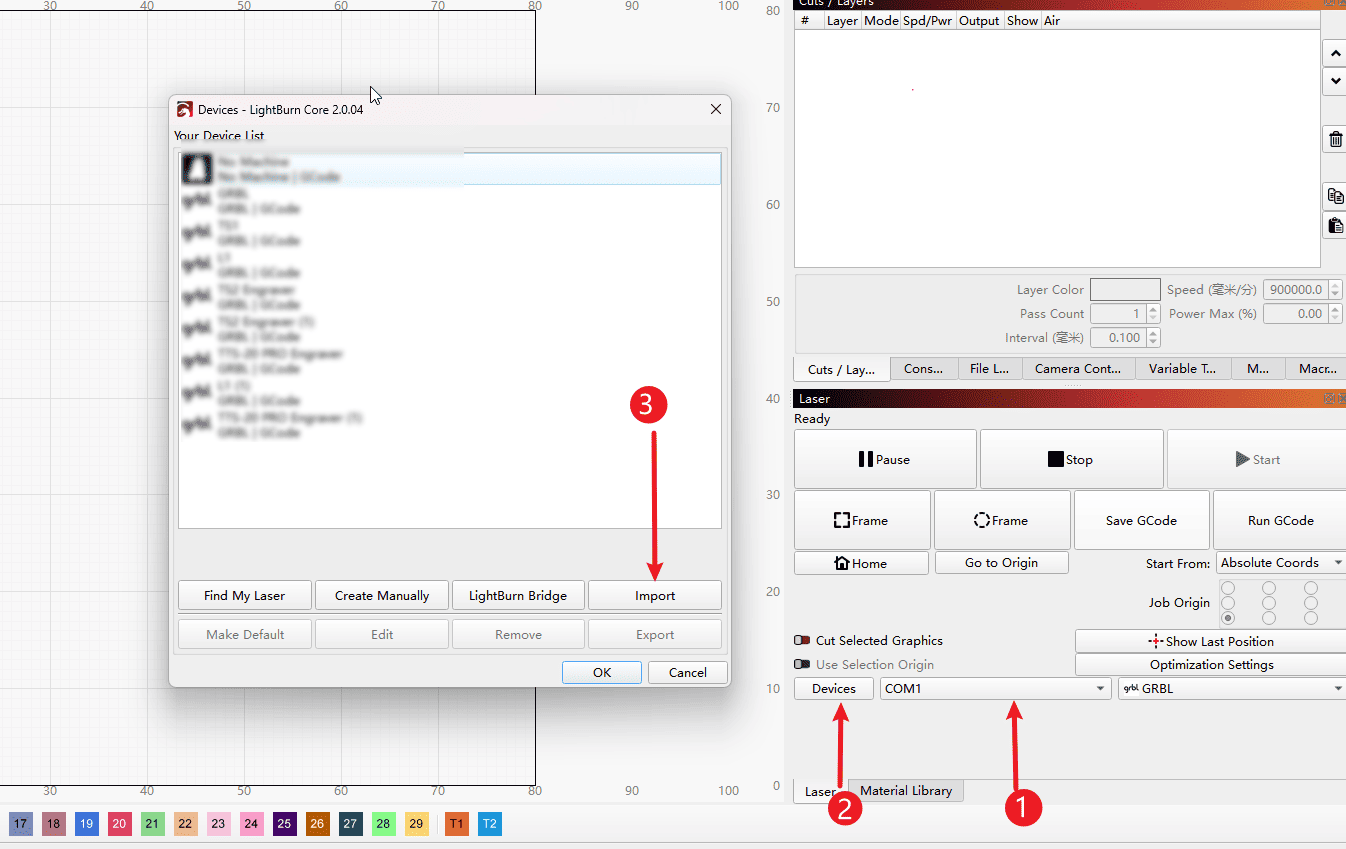Click the trash delete layer icon

1335,140
